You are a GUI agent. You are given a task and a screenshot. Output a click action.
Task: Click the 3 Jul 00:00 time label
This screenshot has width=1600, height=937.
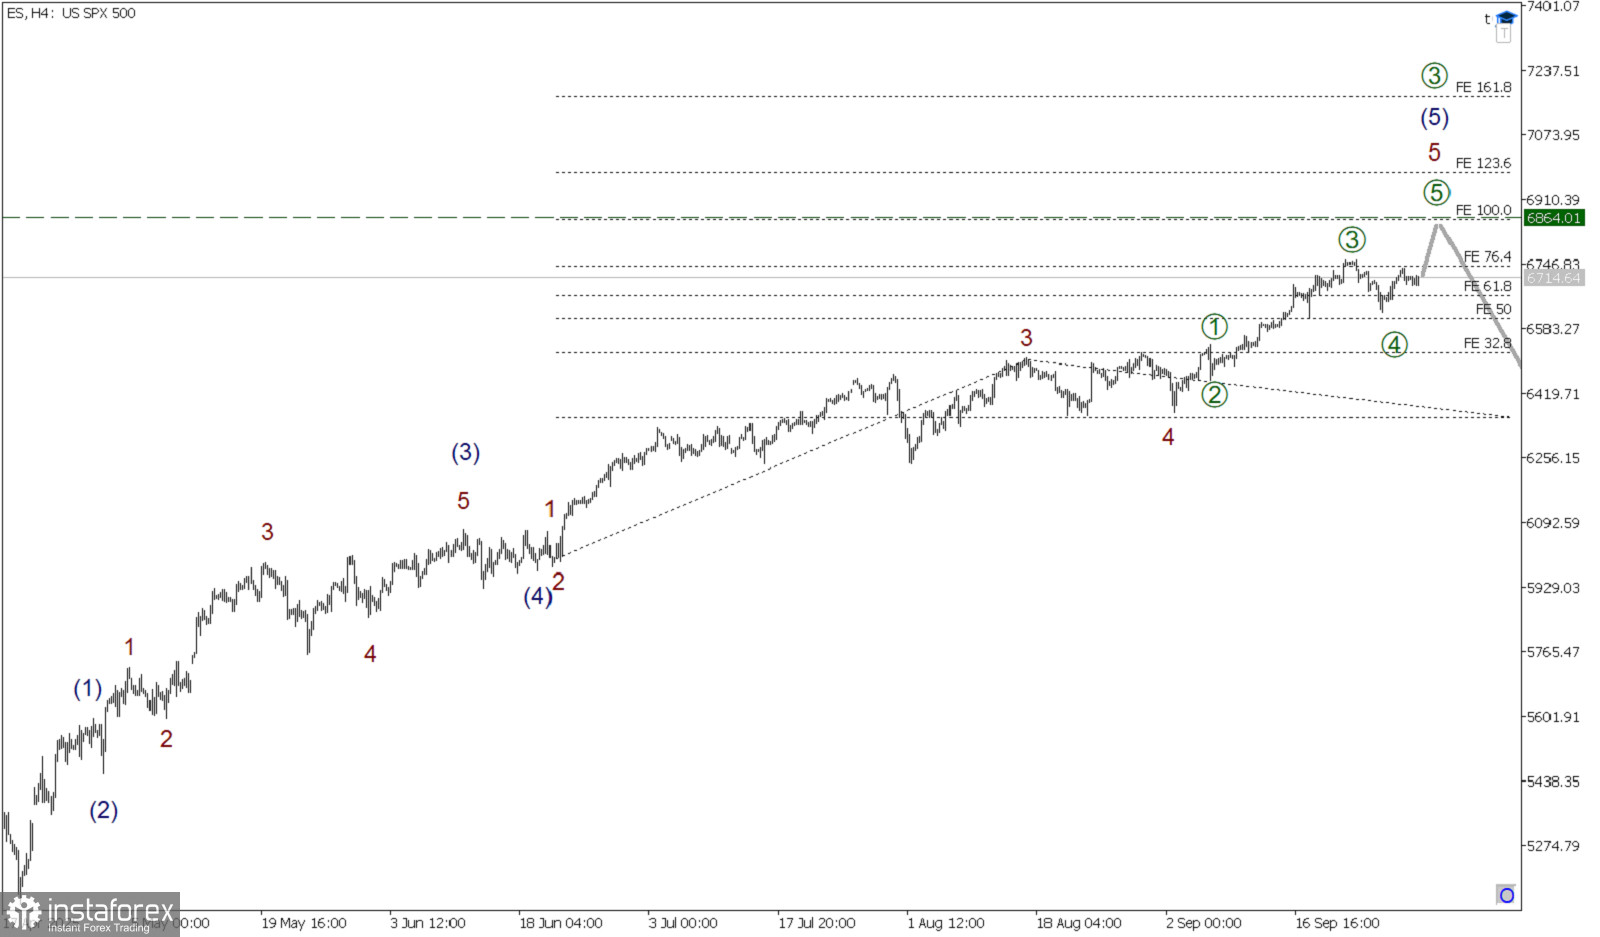[683, 923]
